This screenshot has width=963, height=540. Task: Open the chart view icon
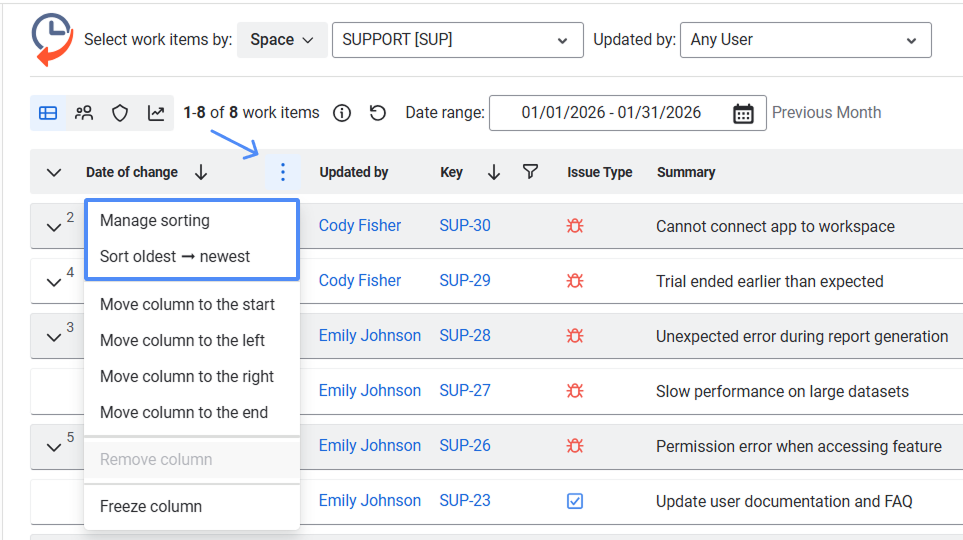[156, 113]
